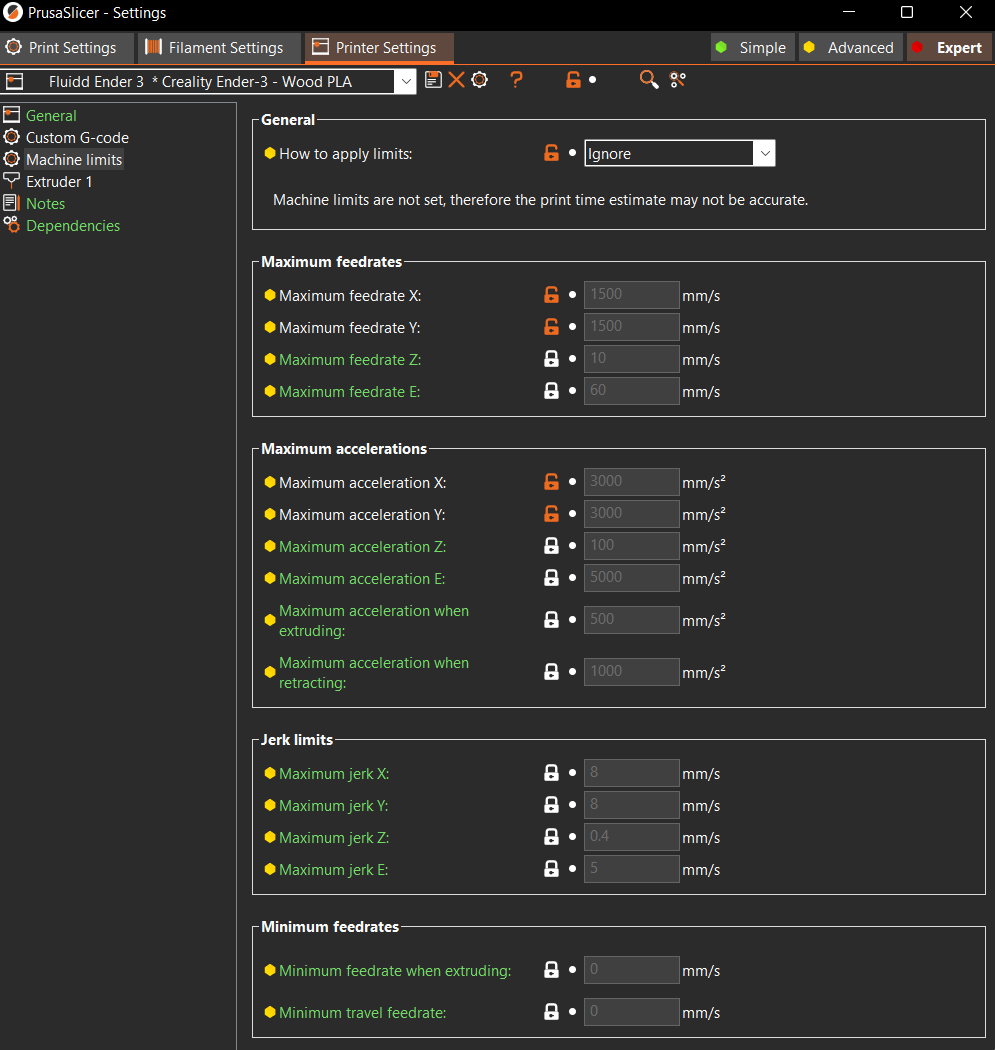Click the unlocked lock for Maximum acceleration Y
The height and width of the screenshot is (1050, 995).
coord(551,514)
